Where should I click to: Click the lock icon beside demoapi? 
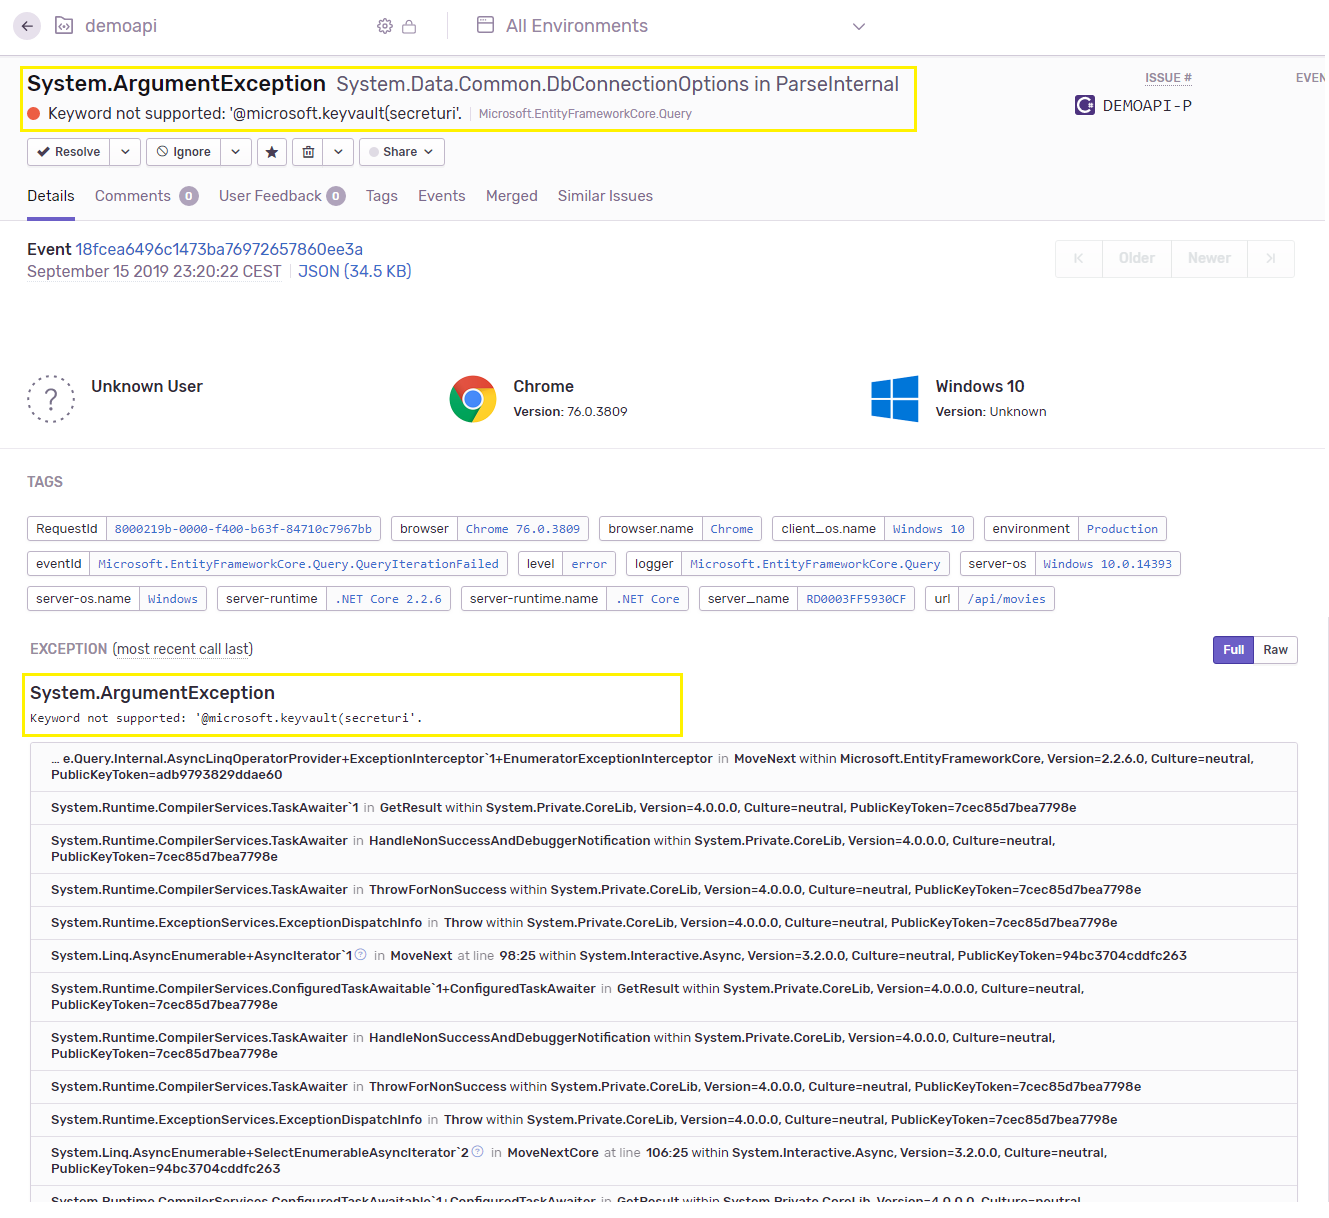[409, 26]
